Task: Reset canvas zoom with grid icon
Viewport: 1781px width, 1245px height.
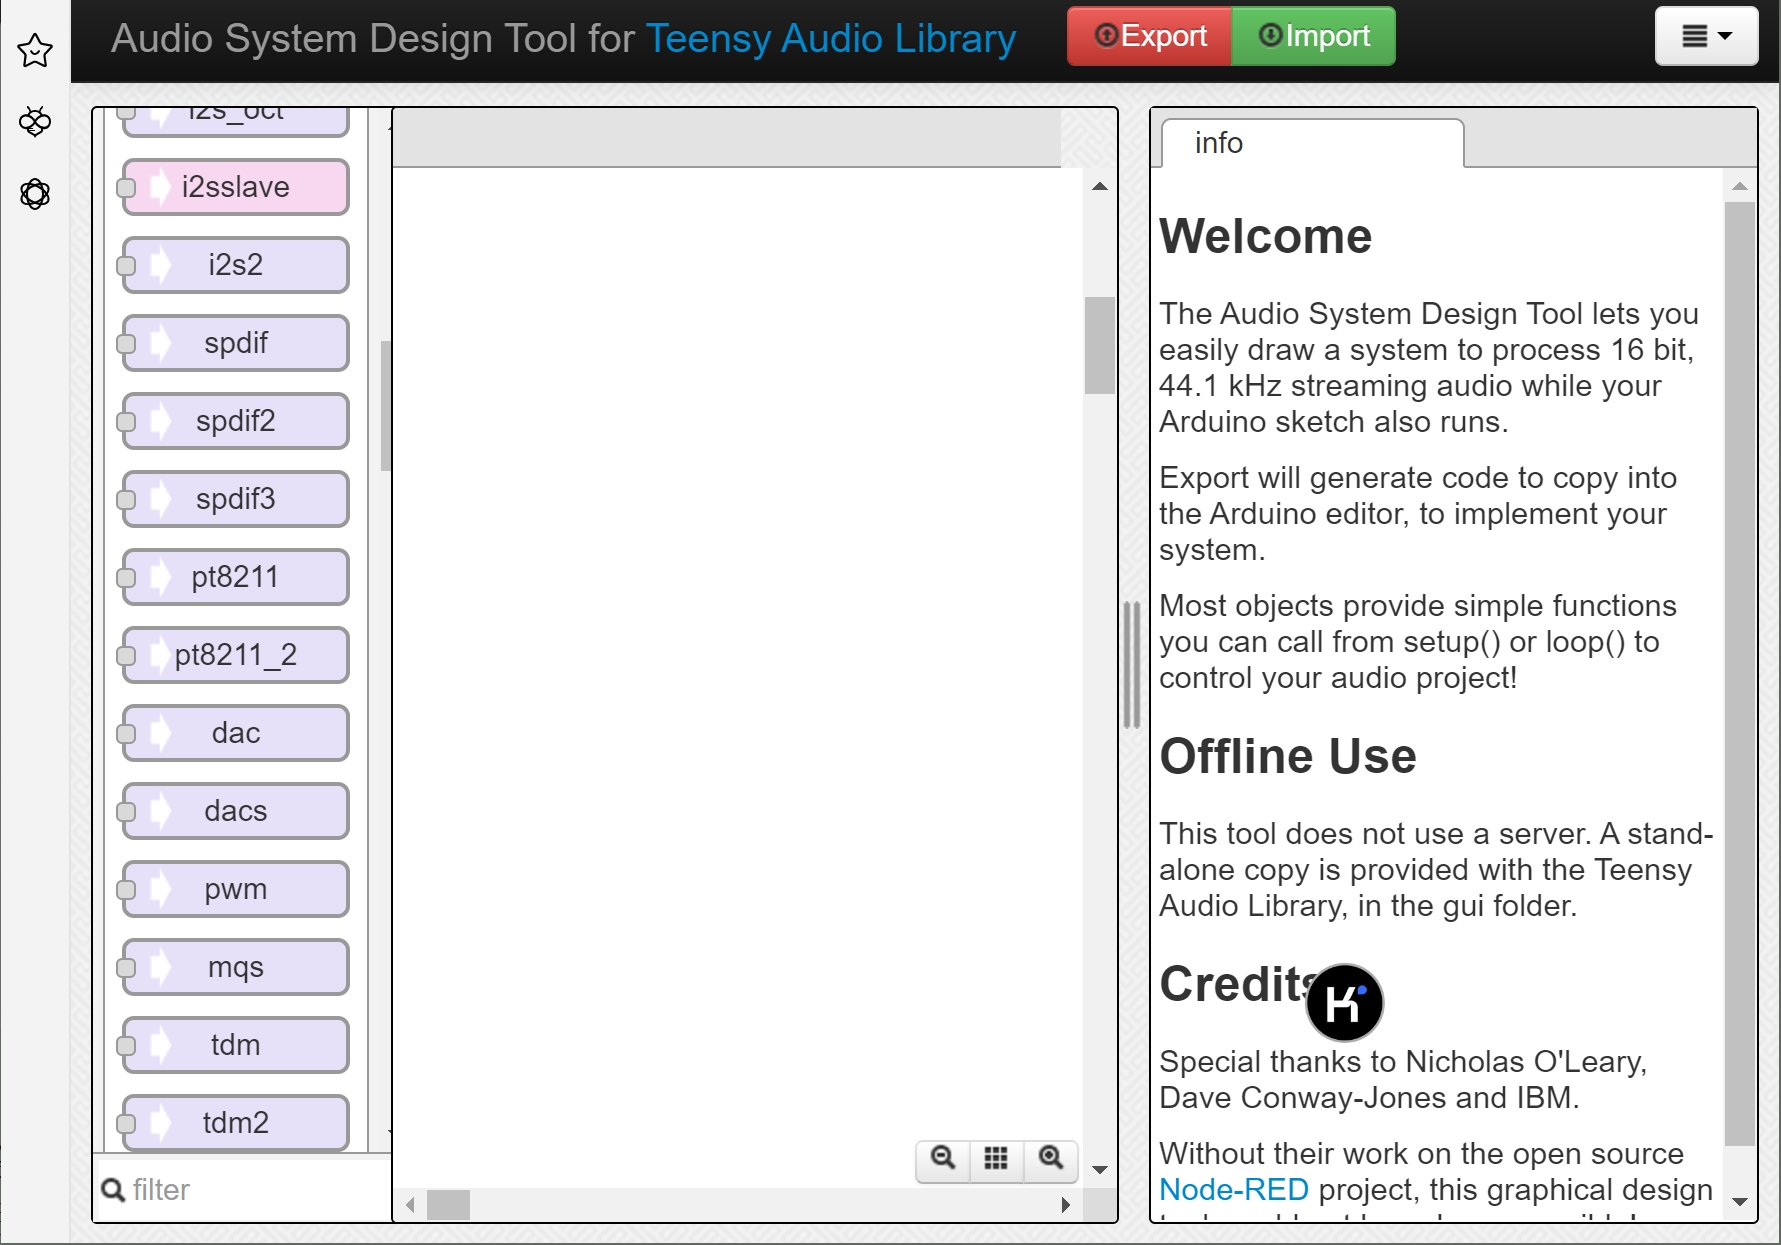Action: pyautogui.click(x=996, y=1158)
